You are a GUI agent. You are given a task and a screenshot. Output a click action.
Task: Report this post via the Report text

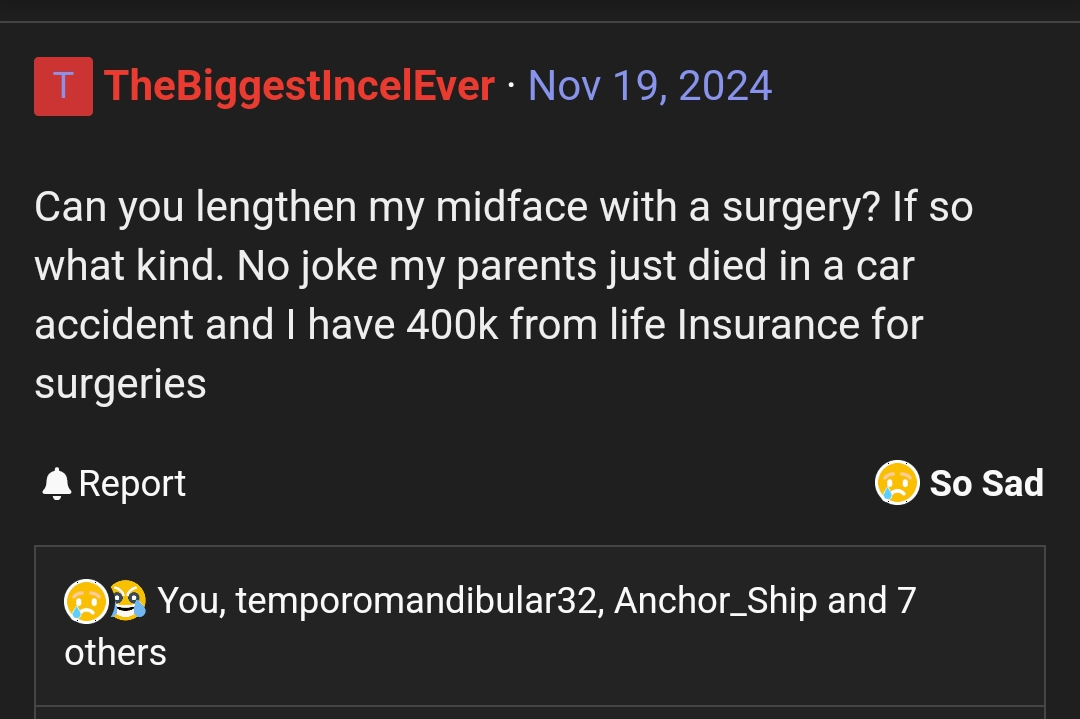(x=132, y=484)
